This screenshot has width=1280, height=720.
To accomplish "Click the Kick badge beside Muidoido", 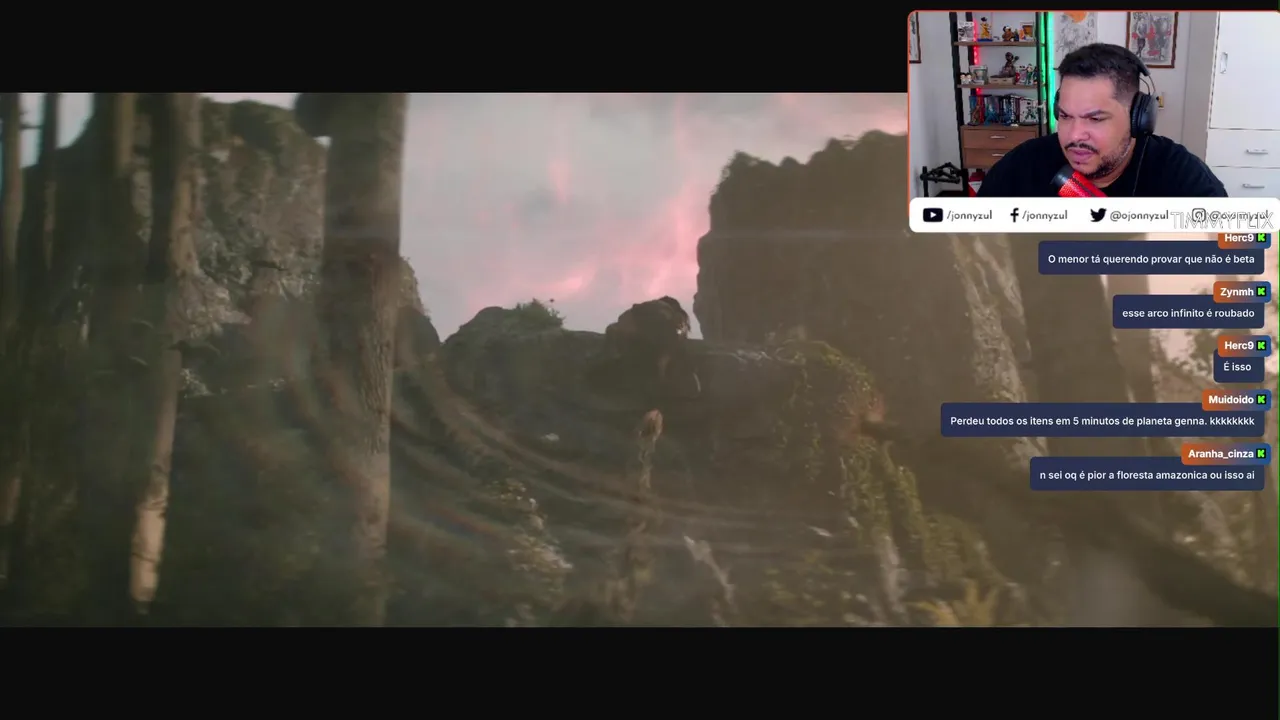I will click(x=1262, y=400).
